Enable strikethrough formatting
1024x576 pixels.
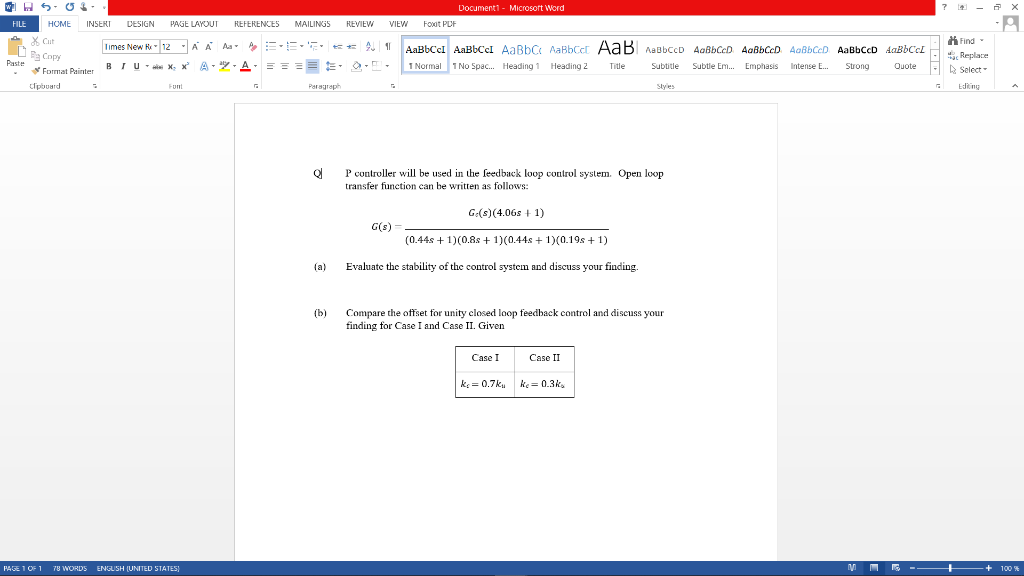[158, 66]
